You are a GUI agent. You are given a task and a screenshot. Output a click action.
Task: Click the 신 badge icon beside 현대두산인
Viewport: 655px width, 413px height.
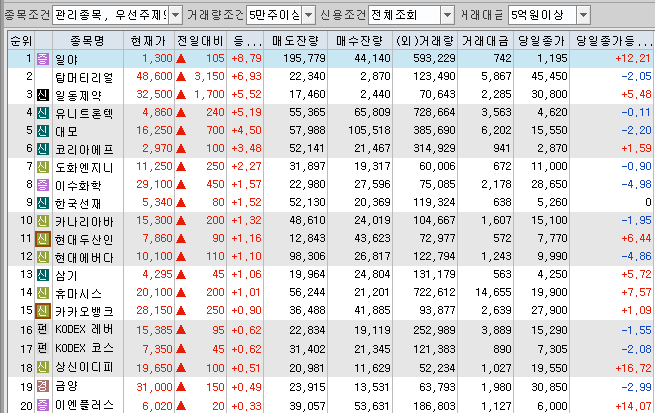(x=43, y=239)
